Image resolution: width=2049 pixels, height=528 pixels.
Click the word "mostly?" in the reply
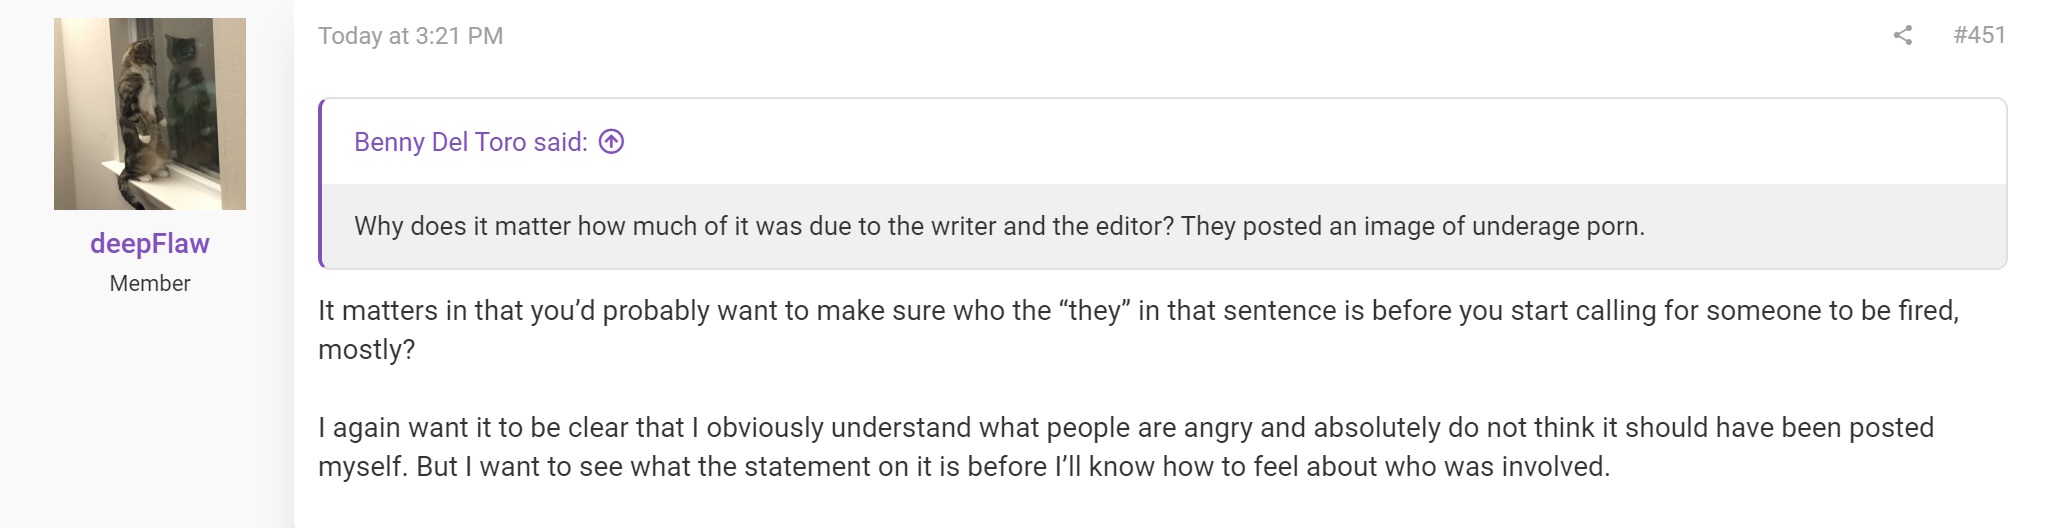[x=366, y=350]
